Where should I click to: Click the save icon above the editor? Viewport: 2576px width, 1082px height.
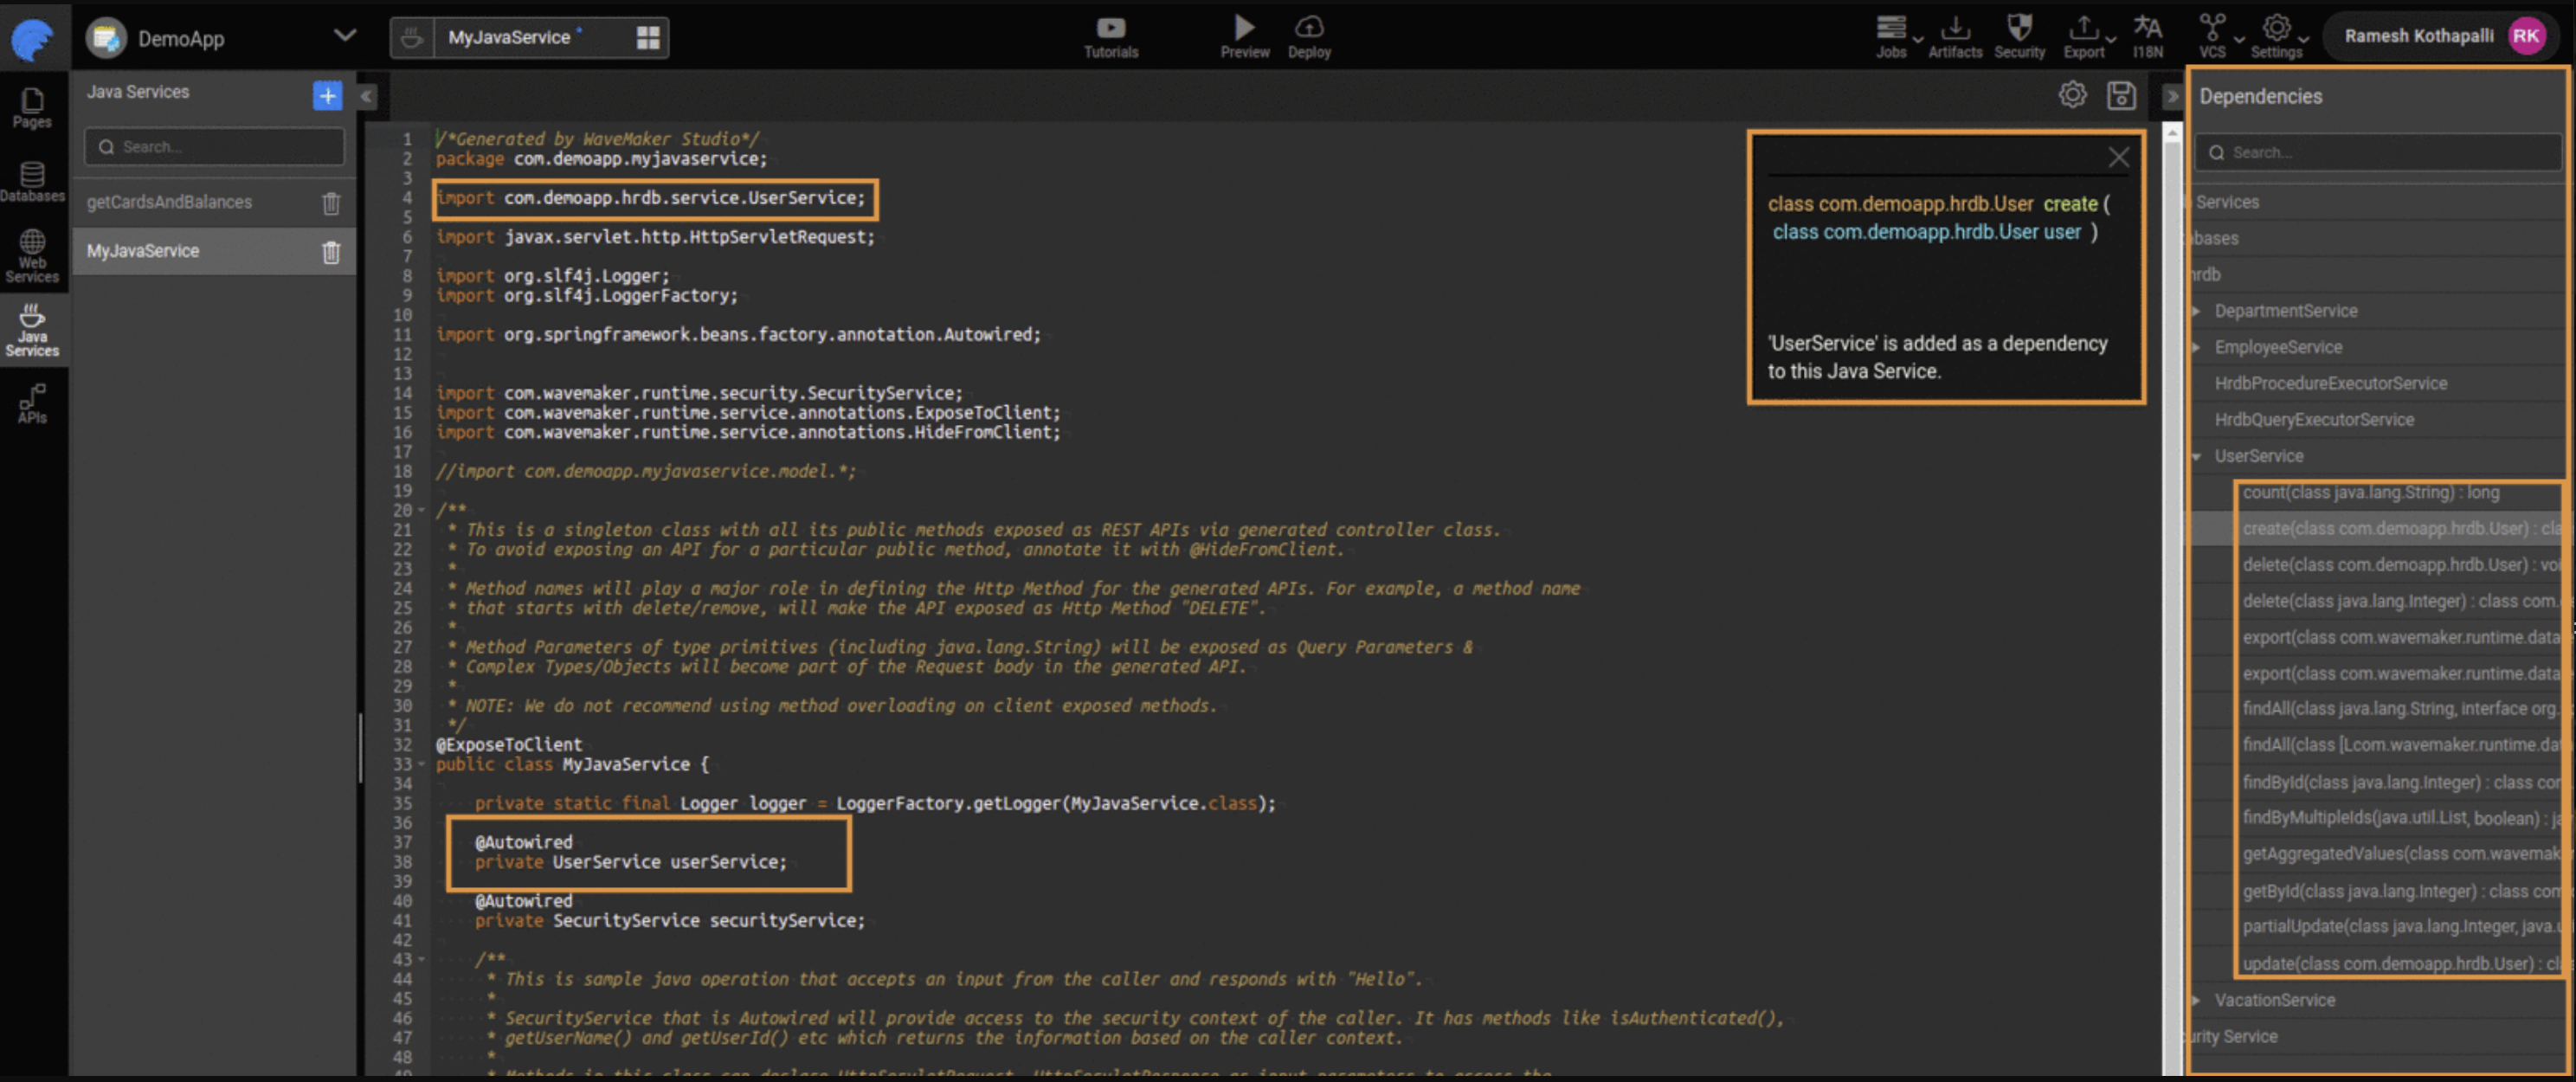(x=2121, y=96)
